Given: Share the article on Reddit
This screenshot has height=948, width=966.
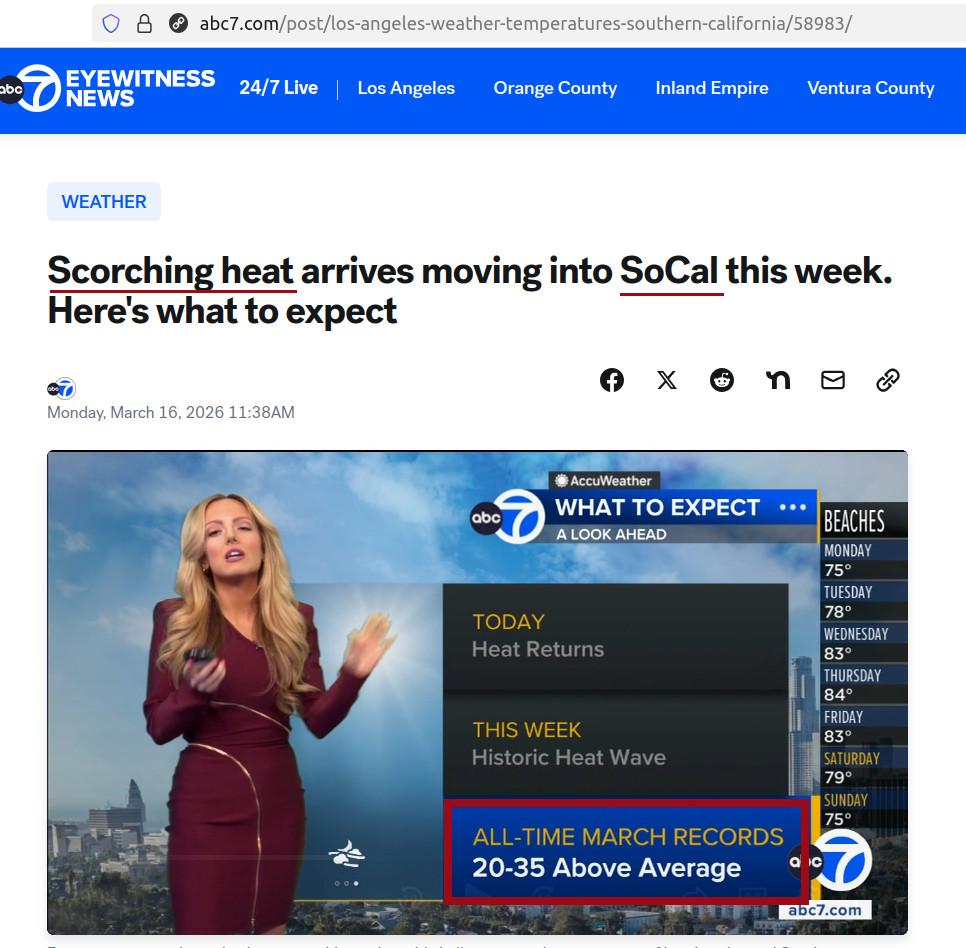Looking at the screenshot, I should pyautogui.click(x=722, y=380).
